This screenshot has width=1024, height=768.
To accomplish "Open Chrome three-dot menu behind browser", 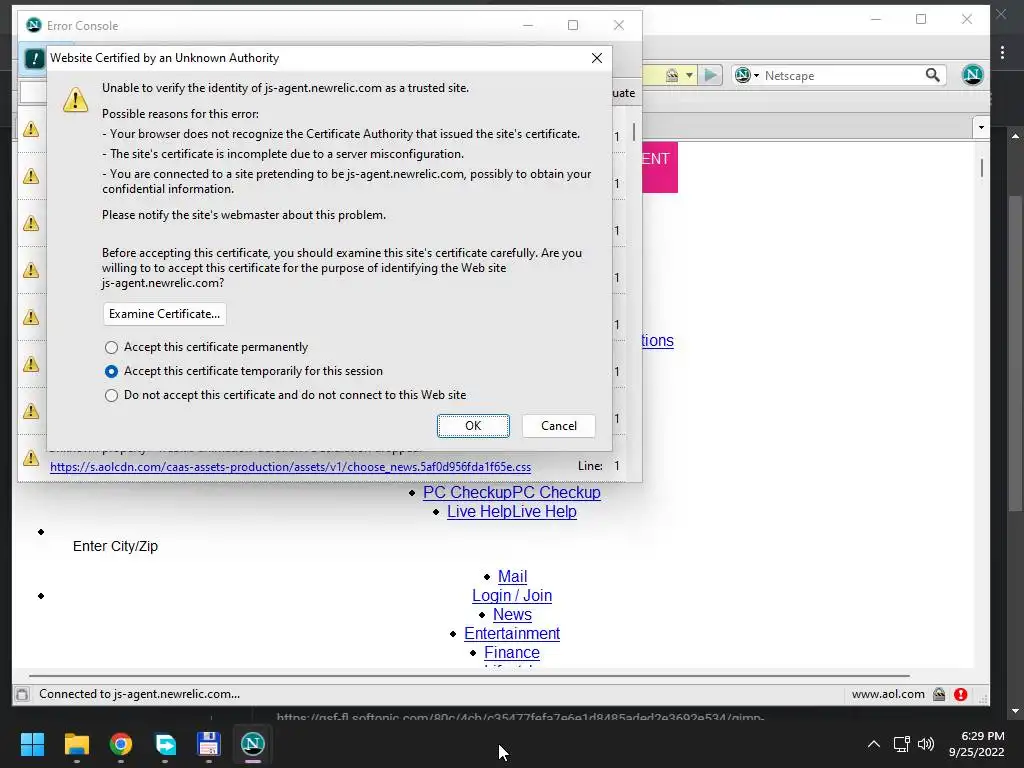I will coord(1002,52).
